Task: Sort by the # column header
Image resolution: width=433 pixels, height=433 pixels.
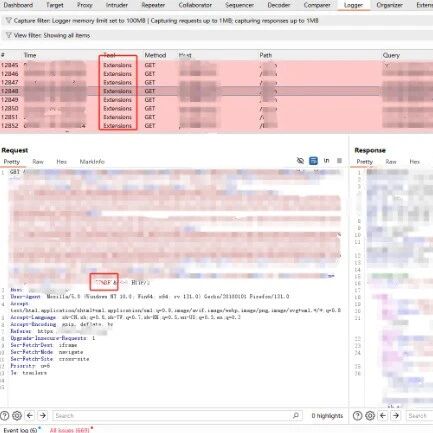Action: (3, 55)
